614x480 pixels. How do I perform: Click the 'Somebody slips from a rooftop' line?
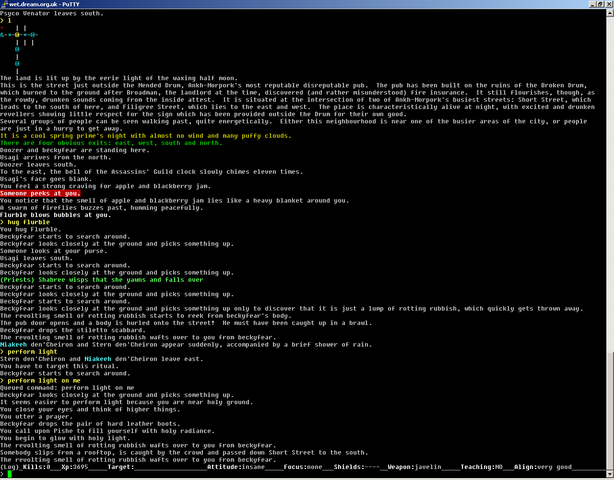coord(184,453)
